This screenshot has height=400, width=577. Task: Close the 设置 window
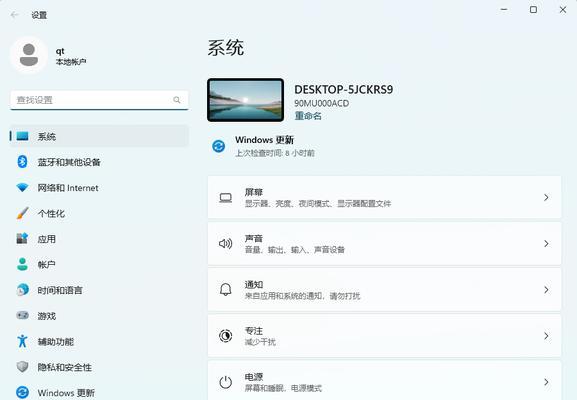(x=563, y=10)
